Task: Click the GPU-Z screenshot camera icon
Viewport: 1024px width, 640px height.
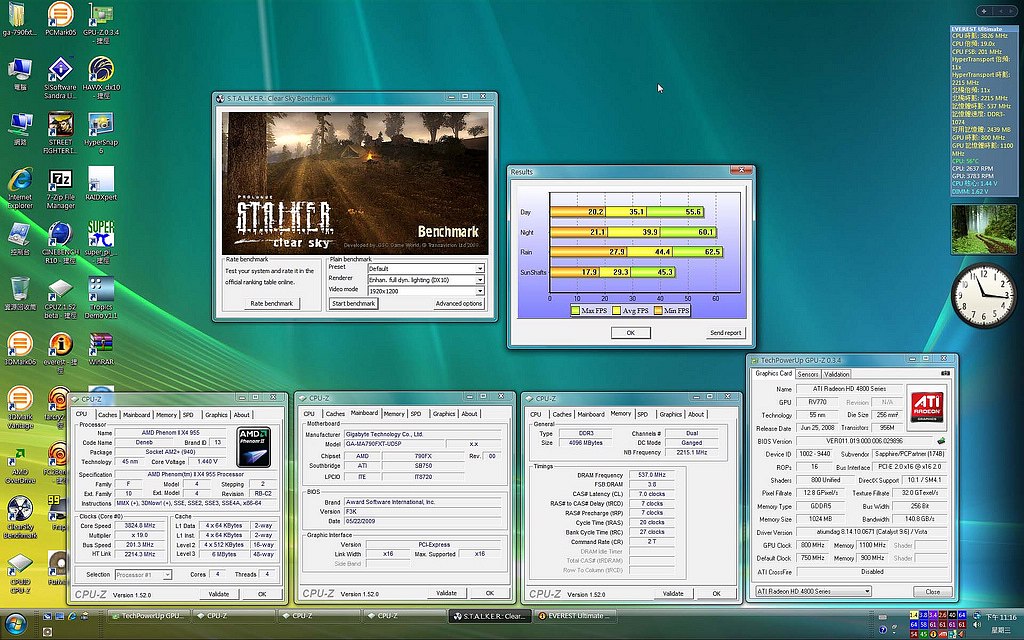Action: (945, 374)
